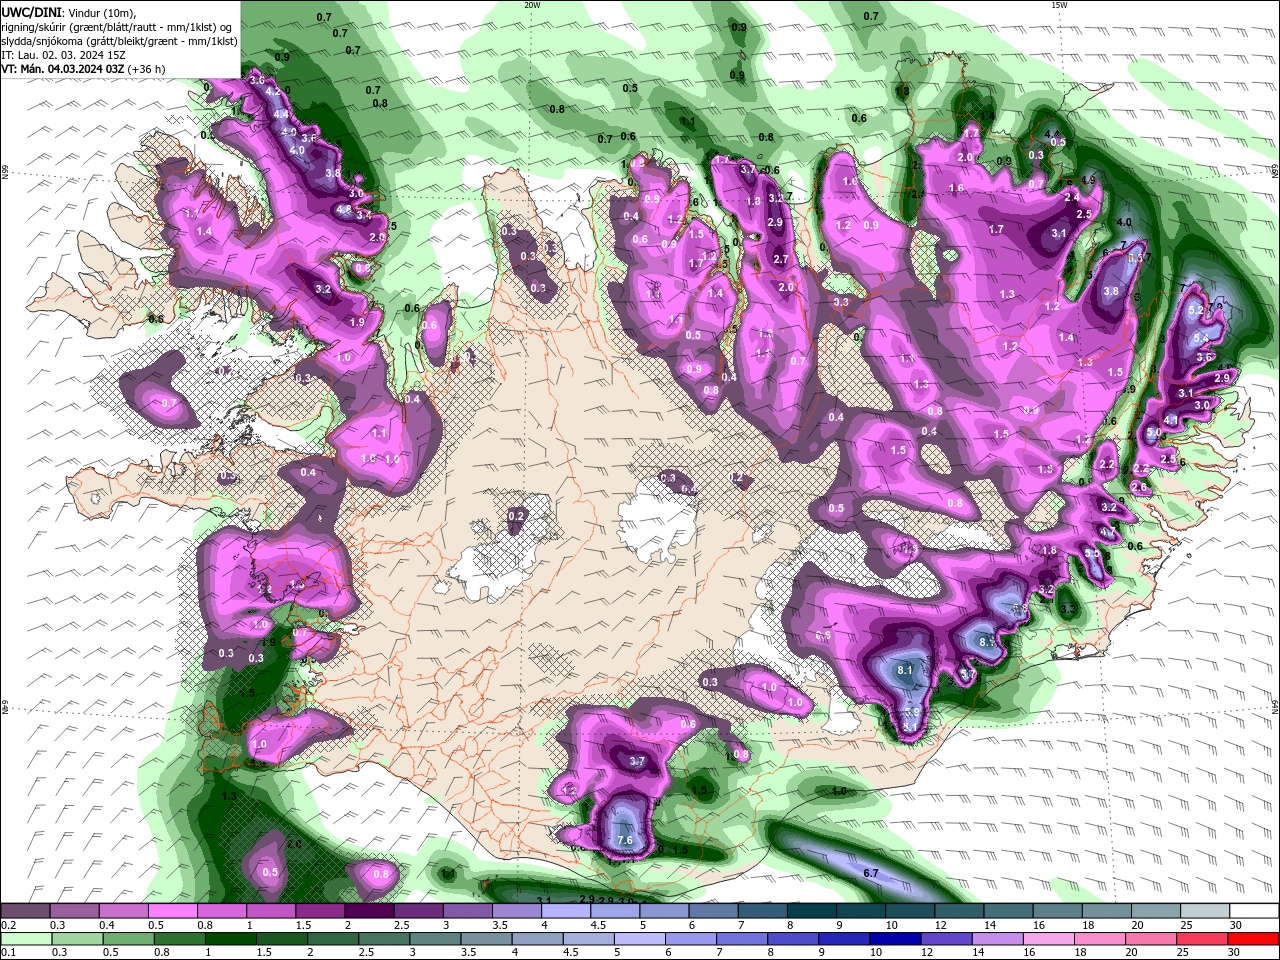This screenshot has height=960, width=1280.
Task: Click the 'UWC/DINI' title text
Action: tap(30, 12)
